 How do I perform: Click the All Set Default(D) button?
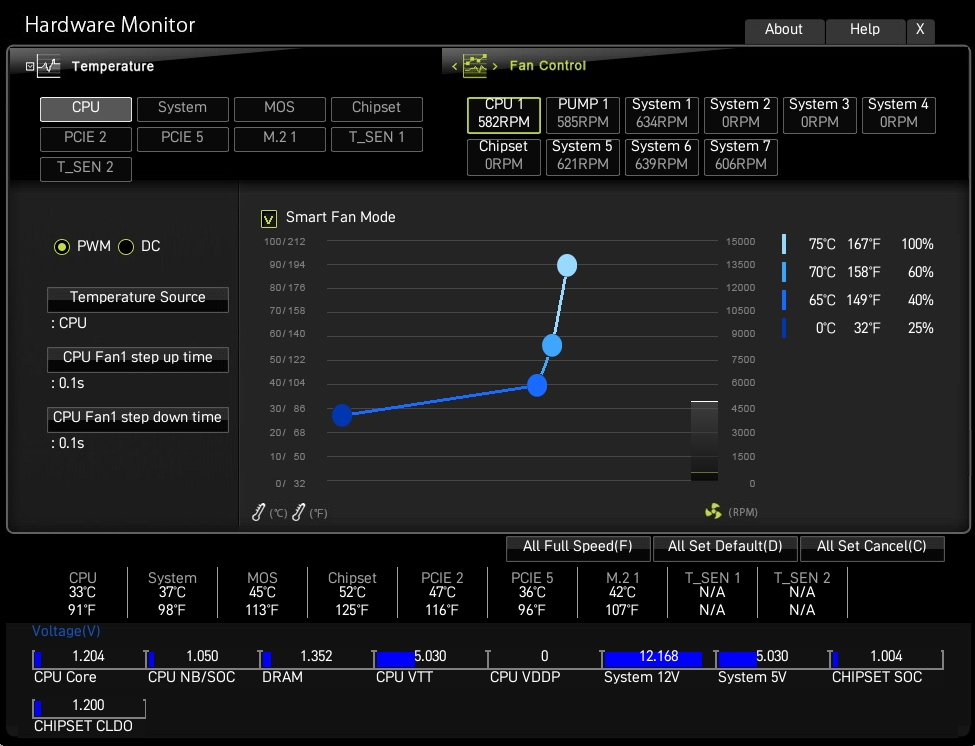coord(725,548)
